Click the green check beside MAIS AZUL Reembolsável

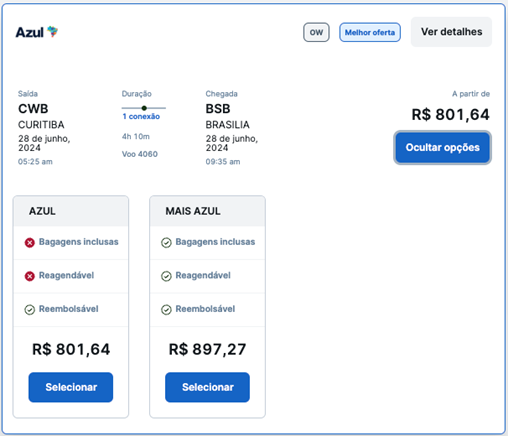pyautogui.click(x=166, y=310)
